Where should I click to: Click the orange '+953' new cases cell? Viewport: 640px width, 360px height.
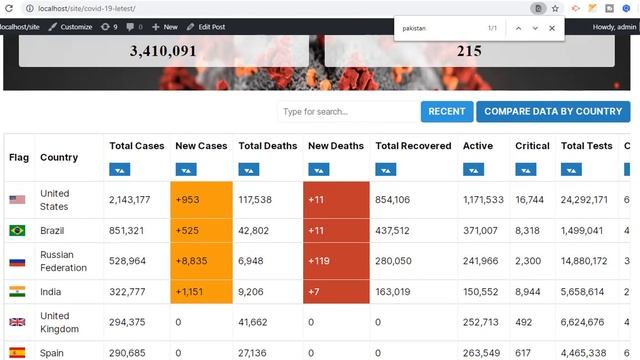202,200
